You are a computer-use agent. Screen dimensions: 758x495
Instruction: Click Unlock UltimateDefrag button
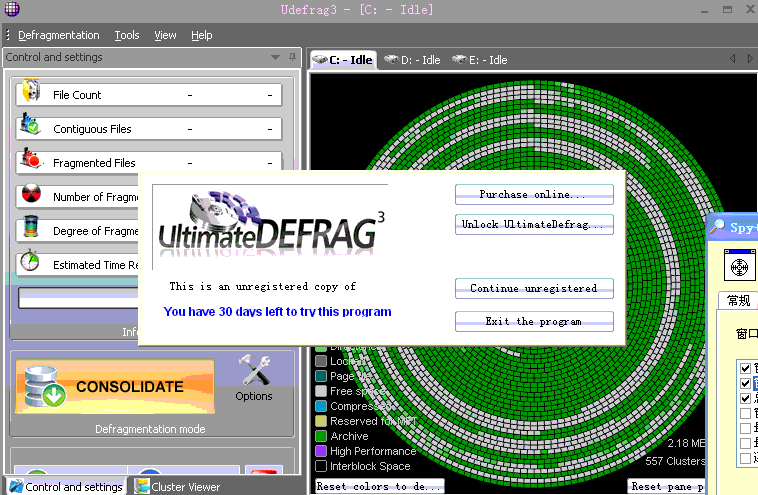coord(534,224)
